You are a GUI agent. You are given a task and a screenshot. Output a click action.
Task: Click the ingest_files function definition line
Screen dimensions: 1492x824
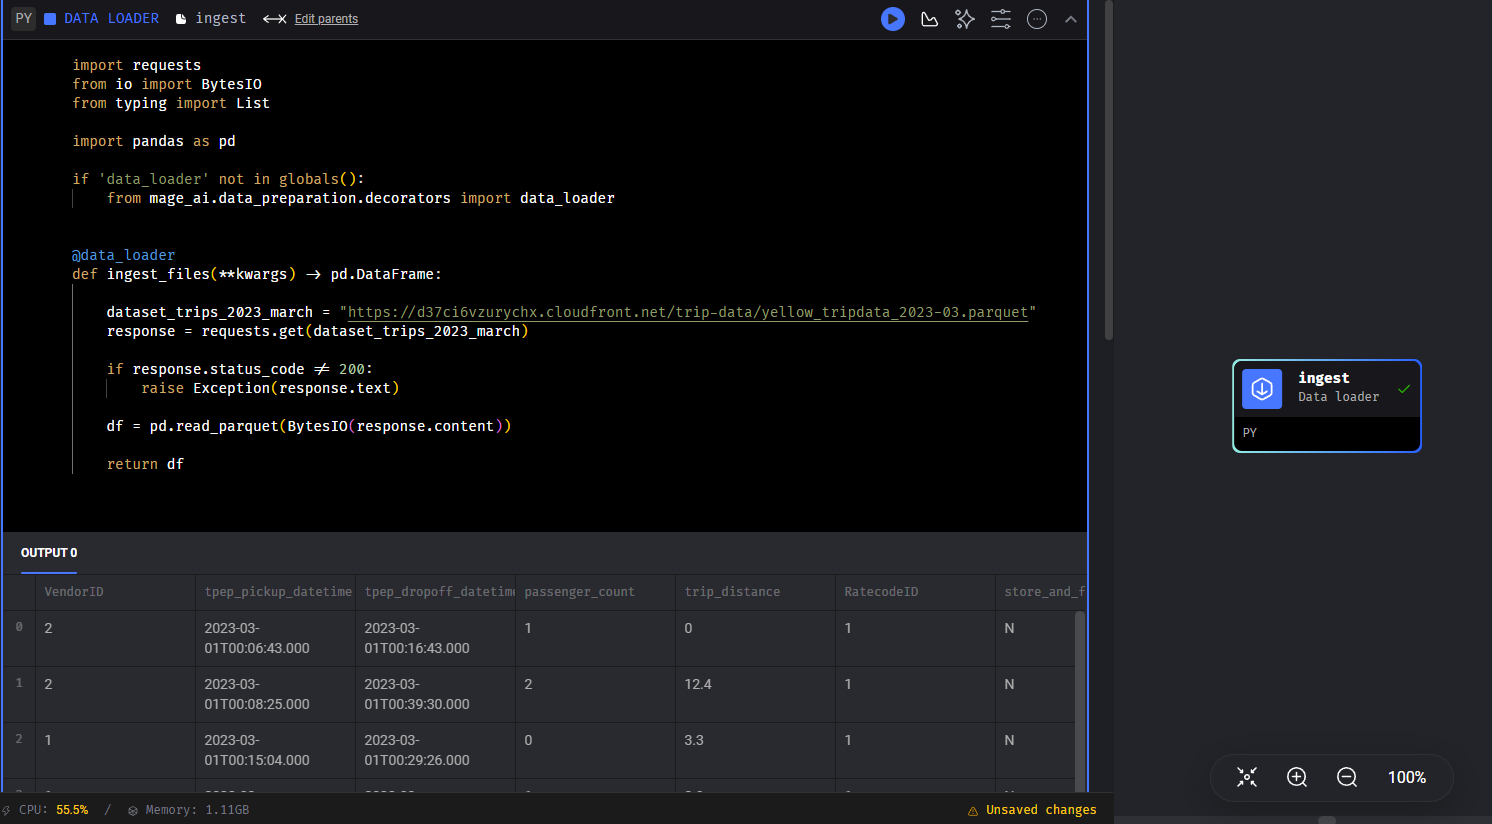[x=257, y=274]
